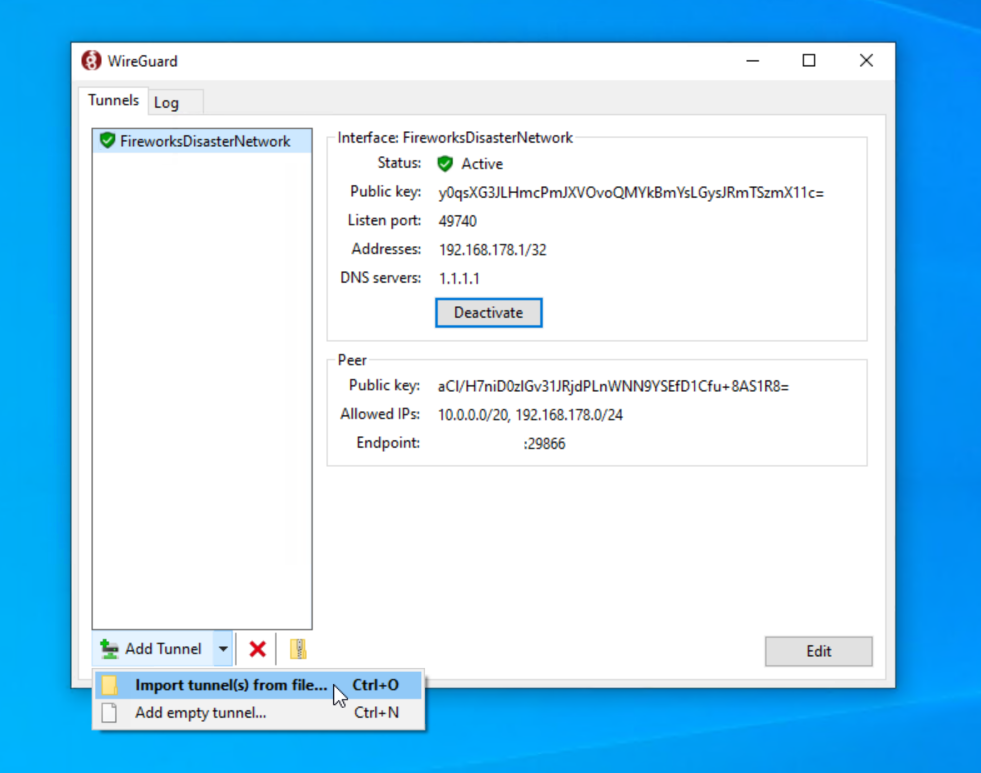Viewport: 981px width, 773px height.
Task: Maximize the WireGuard window
Action: [x=809, y=61]
